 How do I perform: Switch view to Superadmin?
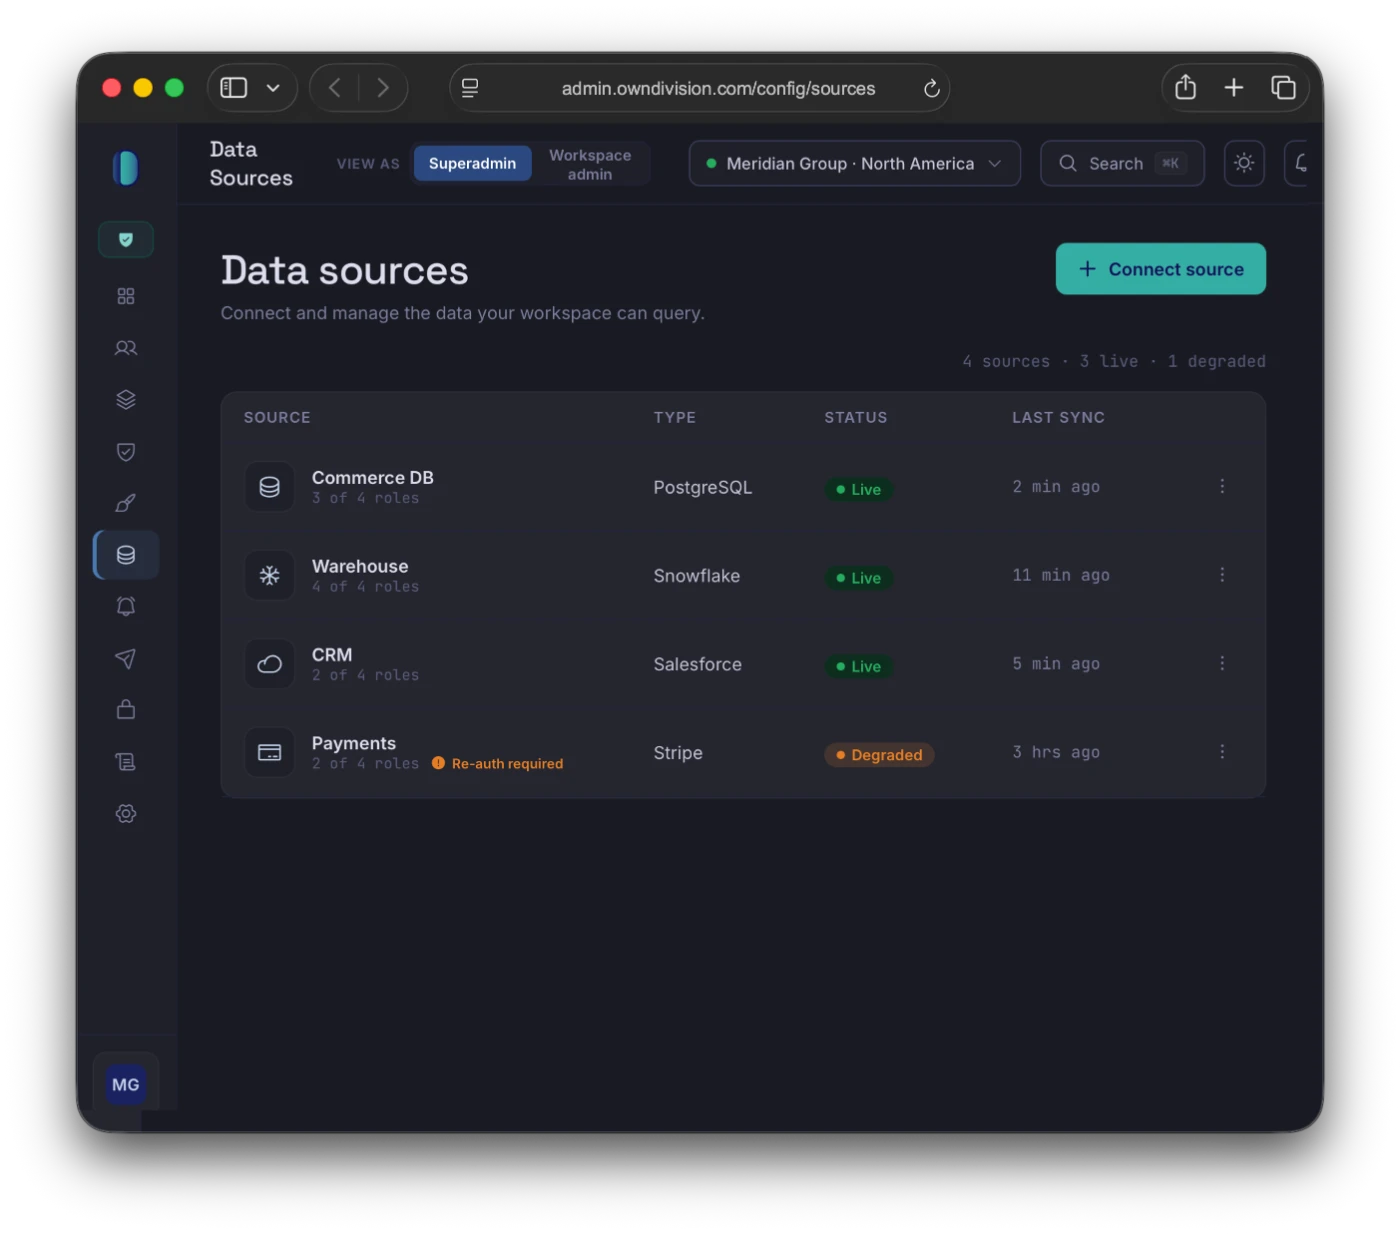pos(472,163)
